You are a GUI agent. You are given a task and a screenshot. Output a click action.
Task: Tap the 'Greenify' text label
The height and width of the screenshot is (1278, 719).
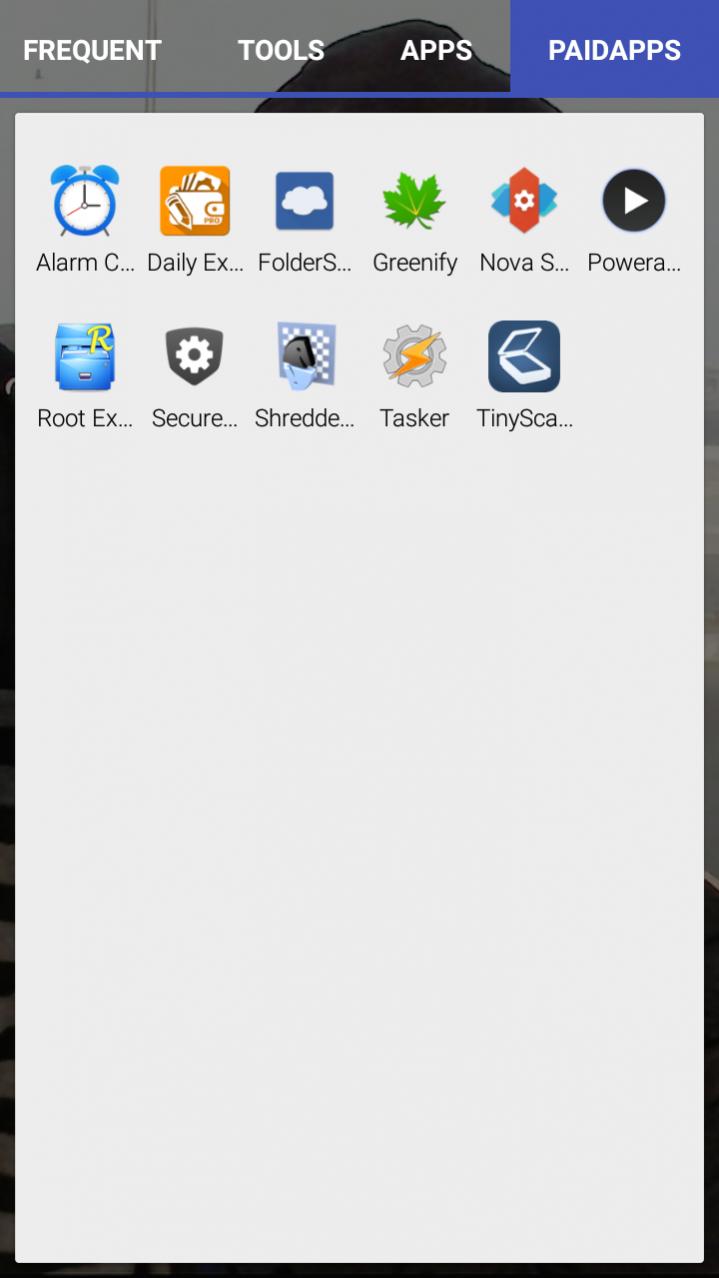pos(414,263)
